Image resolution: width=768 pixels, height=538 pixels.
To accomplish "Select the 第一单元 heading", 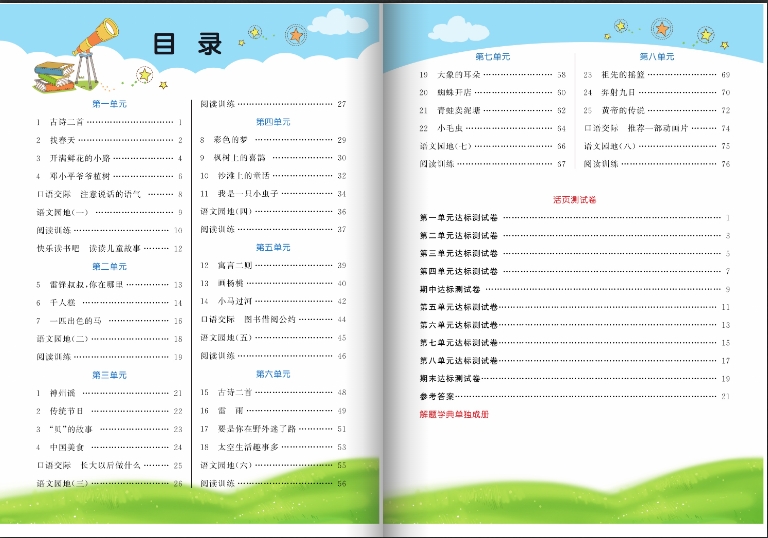I will coord(109,104).
